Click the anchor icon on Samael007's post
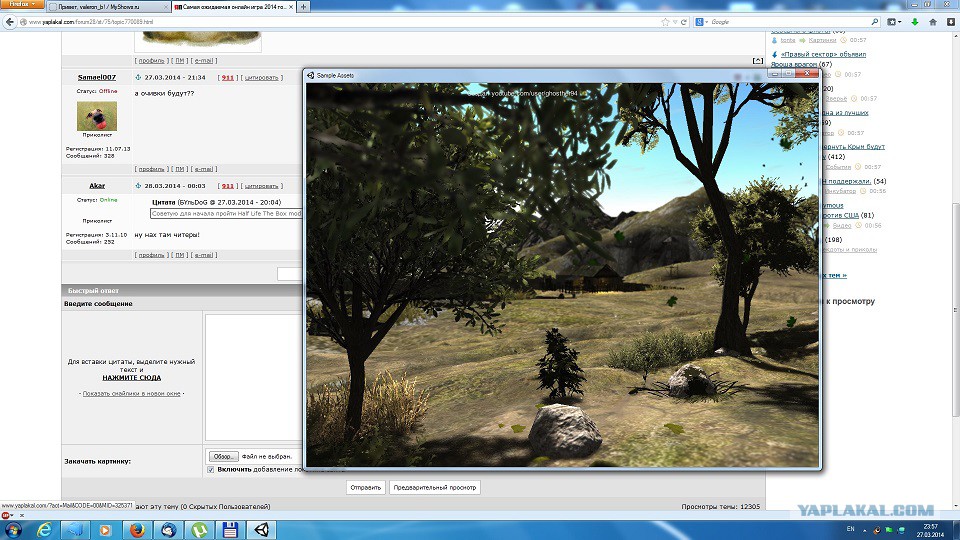 pos(138,77)
